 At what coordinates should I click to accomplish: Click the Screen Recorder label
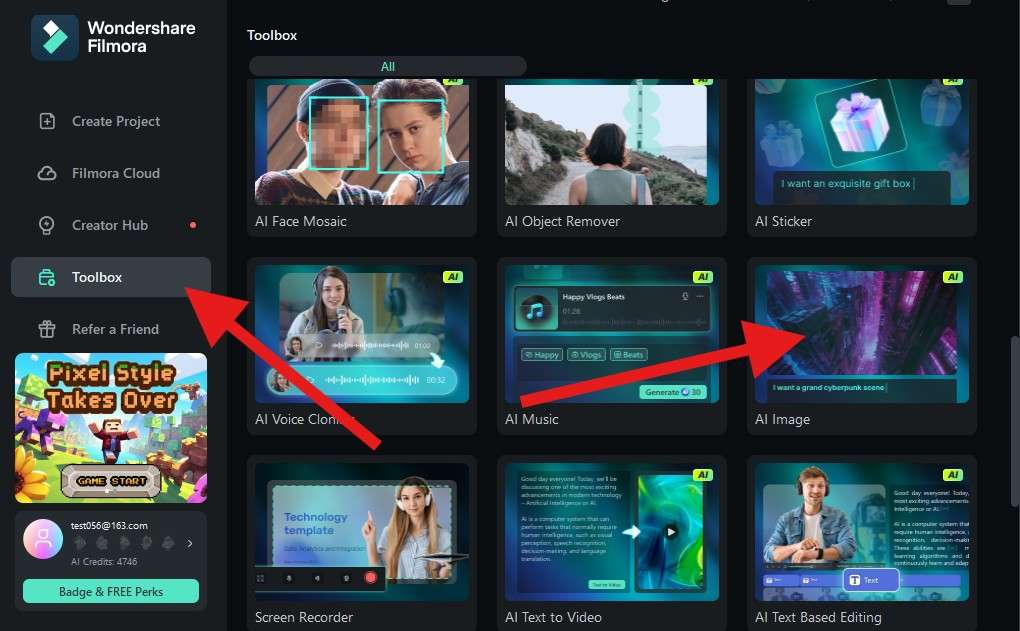point(304,617)
